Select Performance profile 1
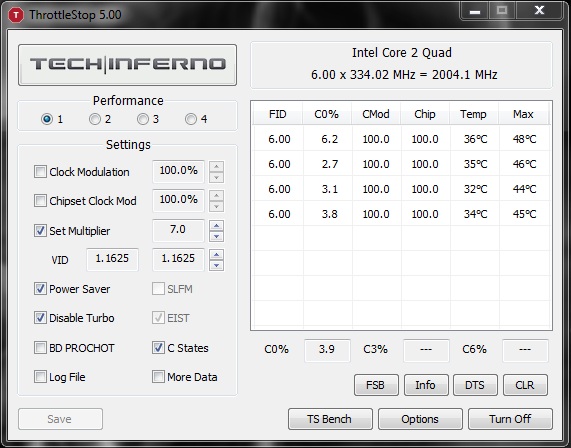The width and height of the screenshot is (571, 448). click(47, 119)
